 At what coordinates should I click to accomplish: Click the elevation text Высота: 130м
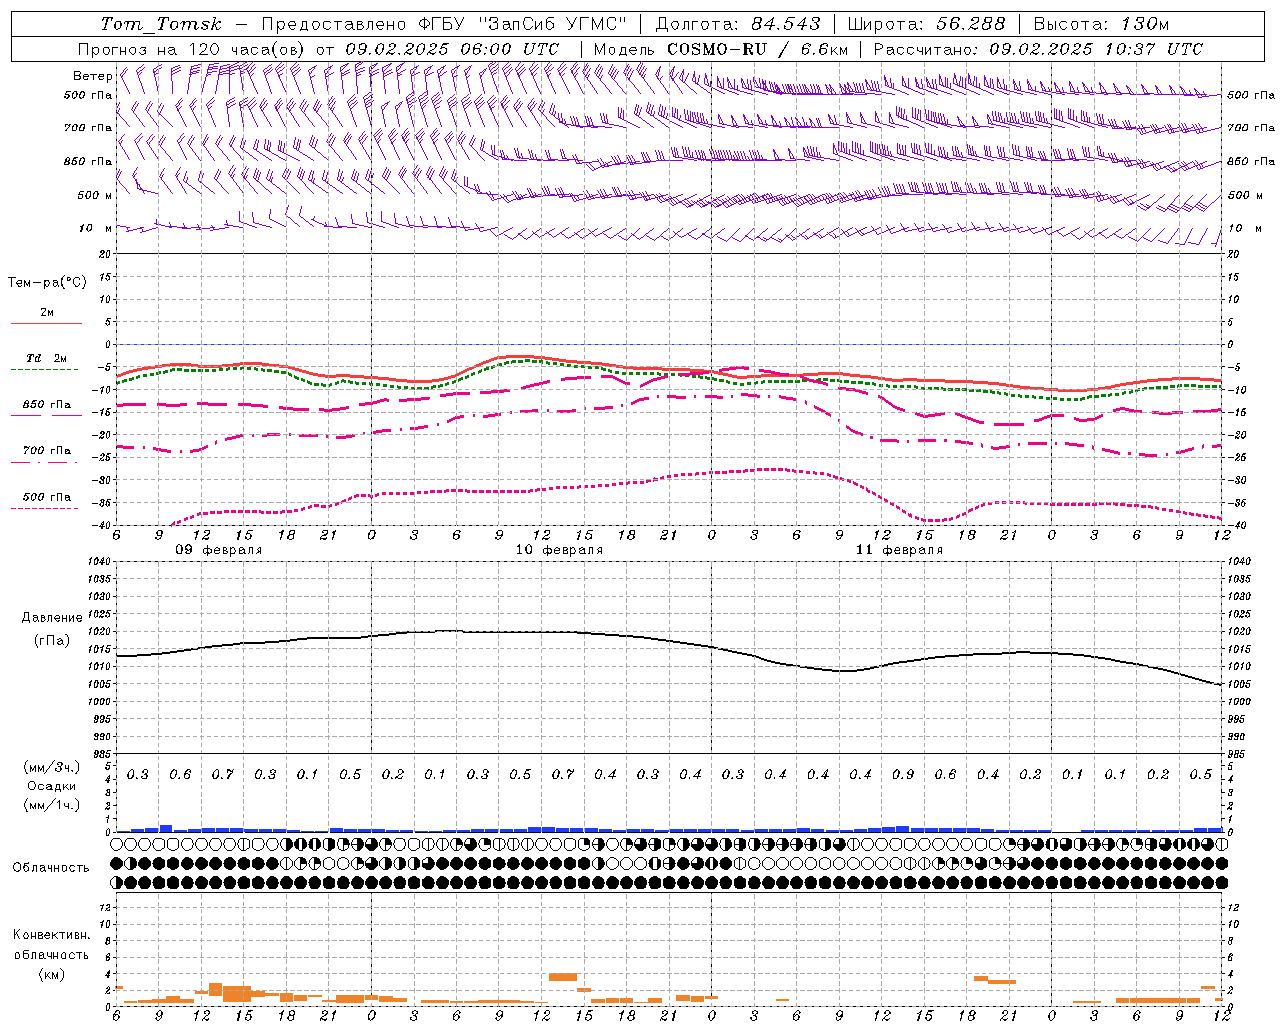(1101, 24)
